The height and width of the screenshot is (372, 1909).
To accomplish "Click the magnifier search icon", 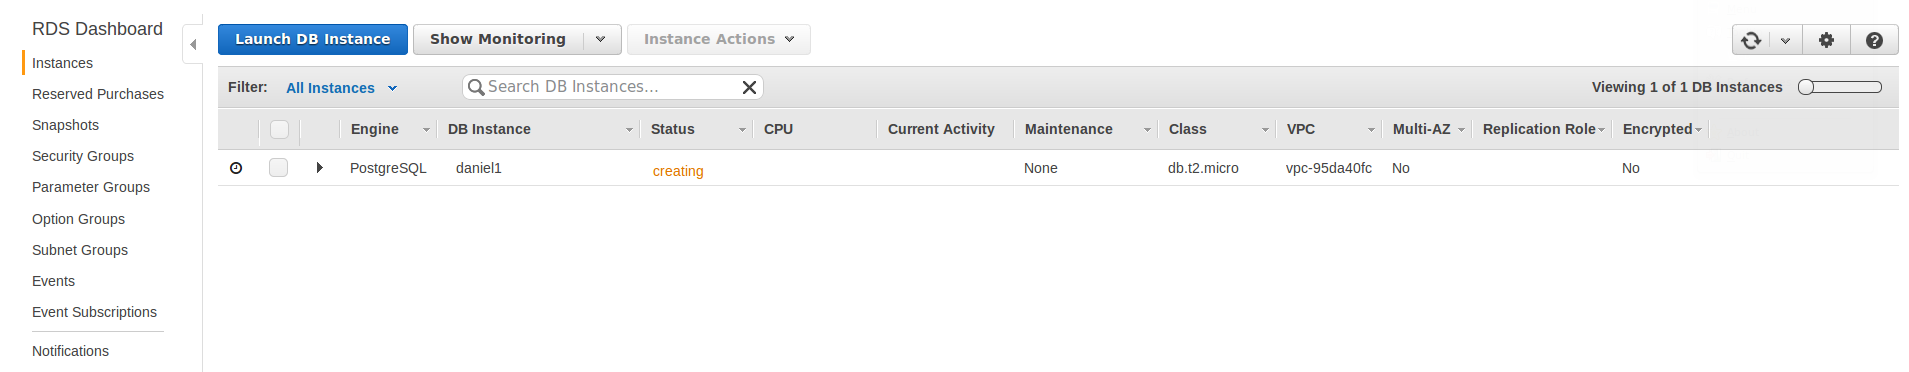I will [476, 87].
